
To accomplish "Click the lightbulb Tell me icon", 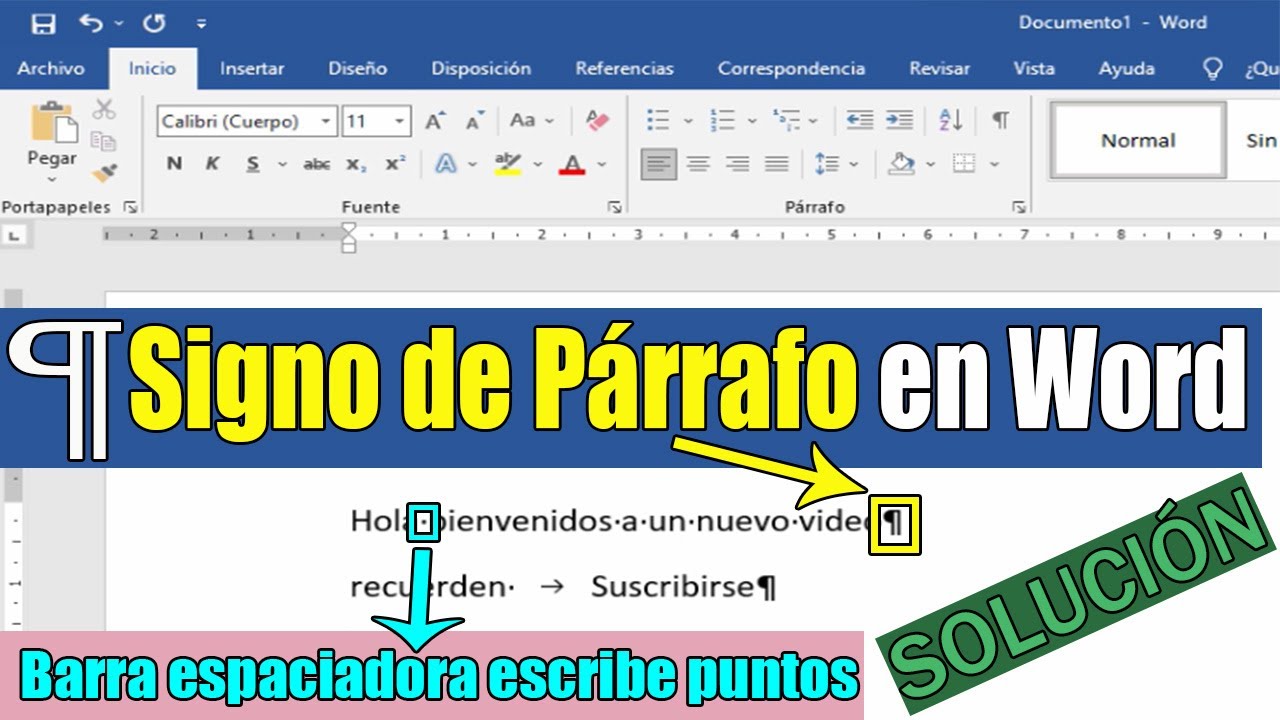I will pyautogui.click(x=1212, y=69).
